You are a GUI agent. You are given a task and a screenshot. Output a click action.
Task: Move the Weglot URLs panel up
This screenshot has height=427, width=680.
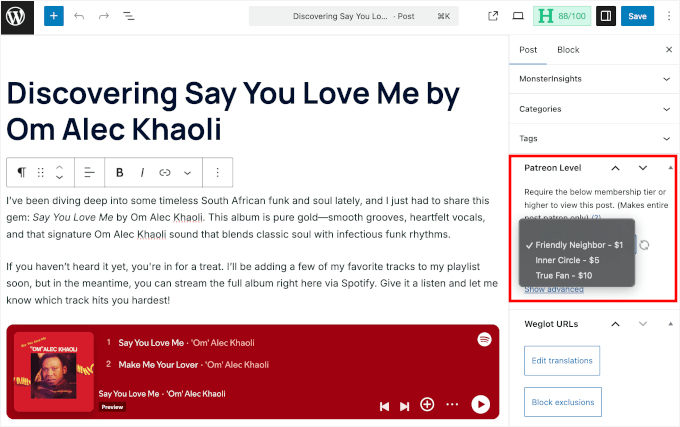point(615,324)
